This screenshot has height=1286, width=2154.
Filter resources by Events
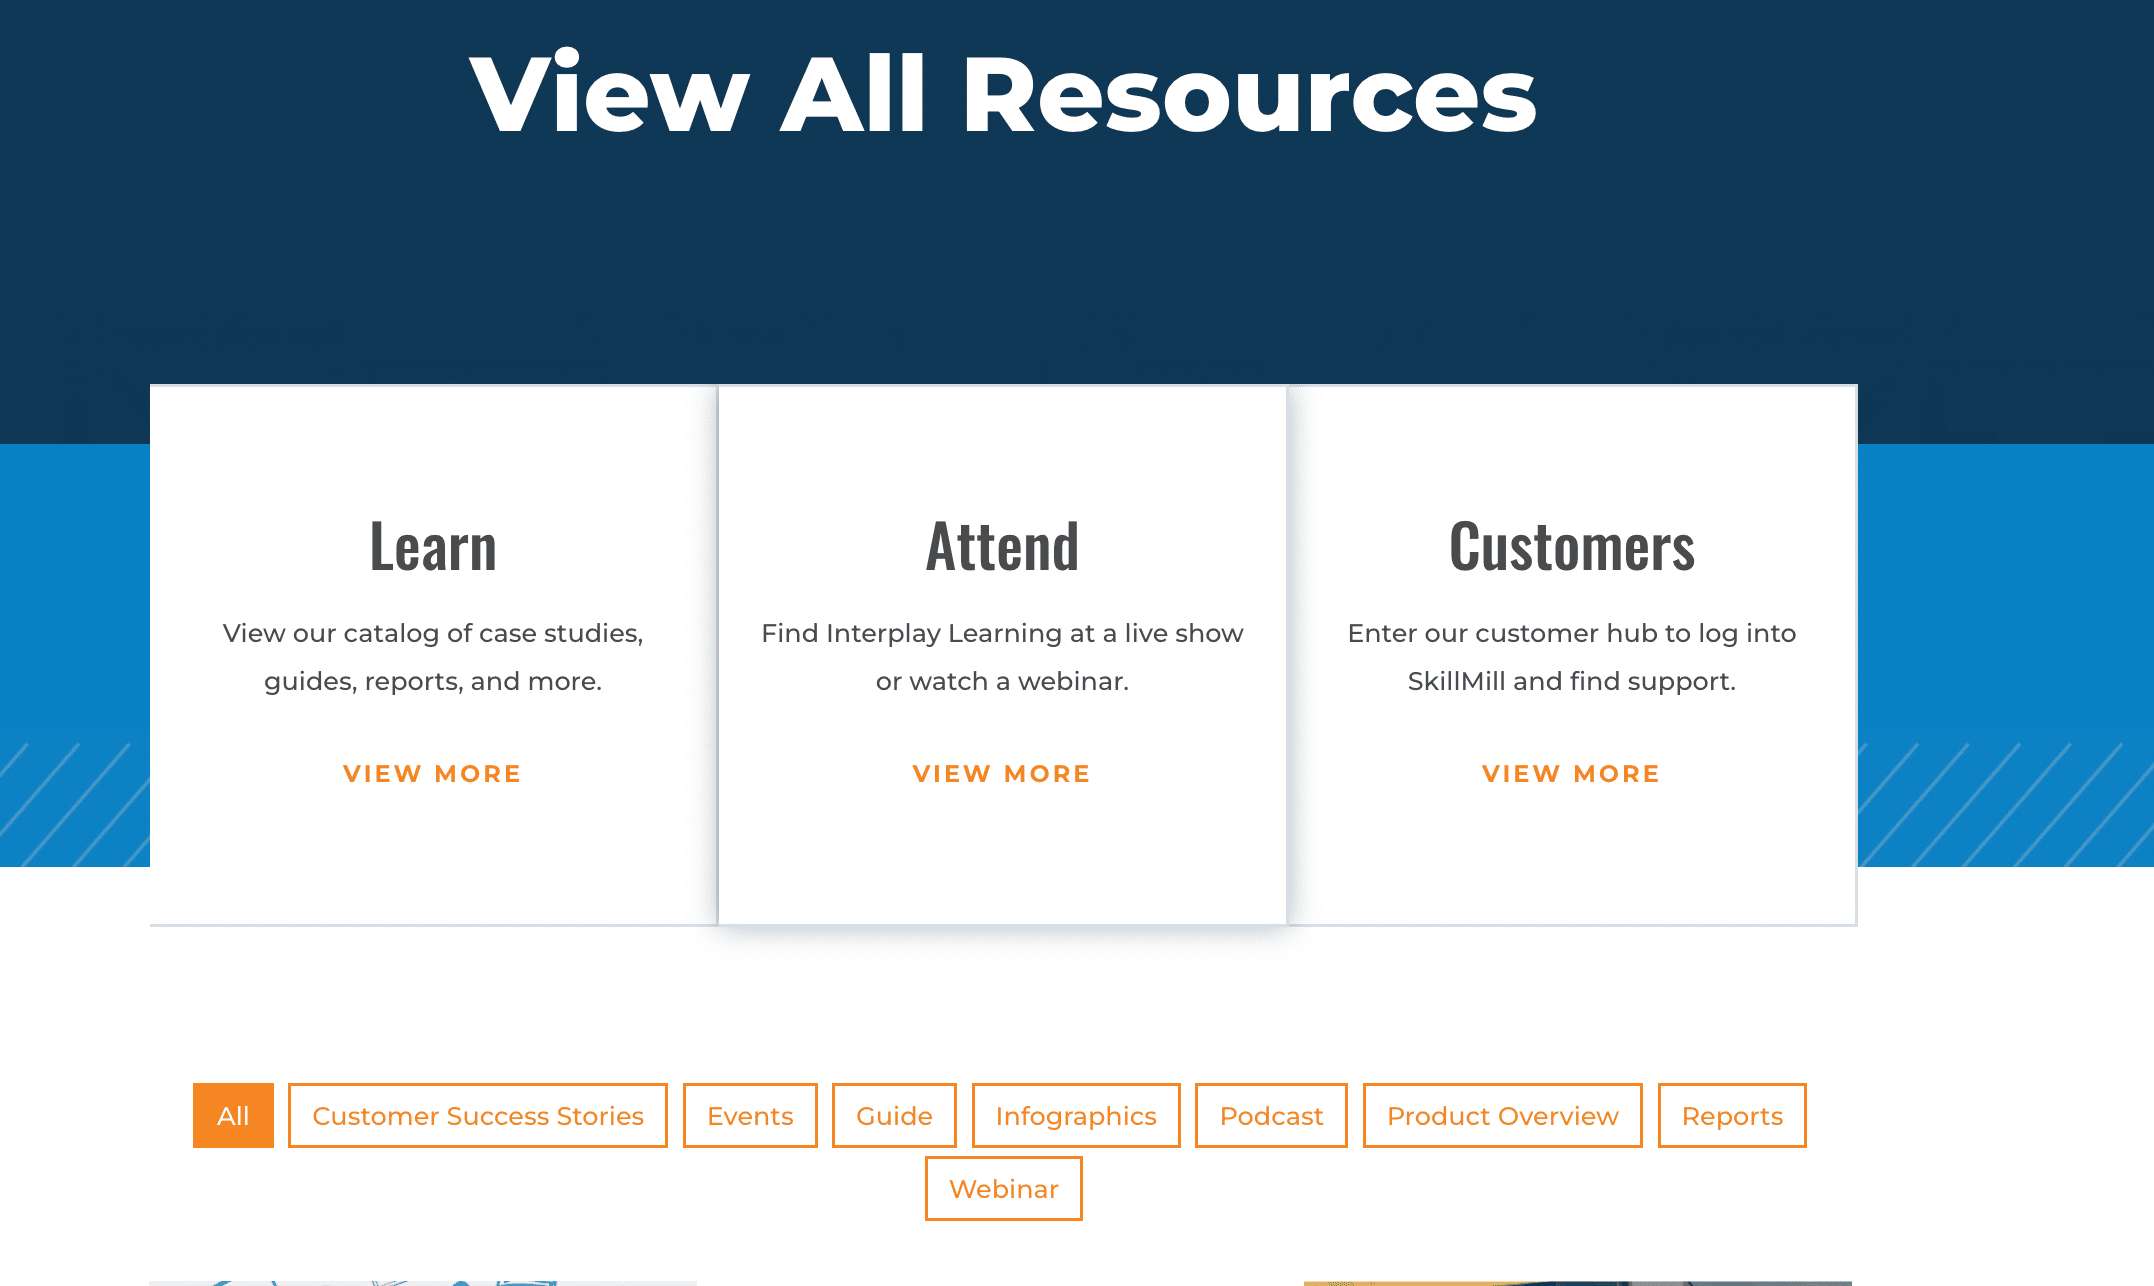tap(749, 1115)
